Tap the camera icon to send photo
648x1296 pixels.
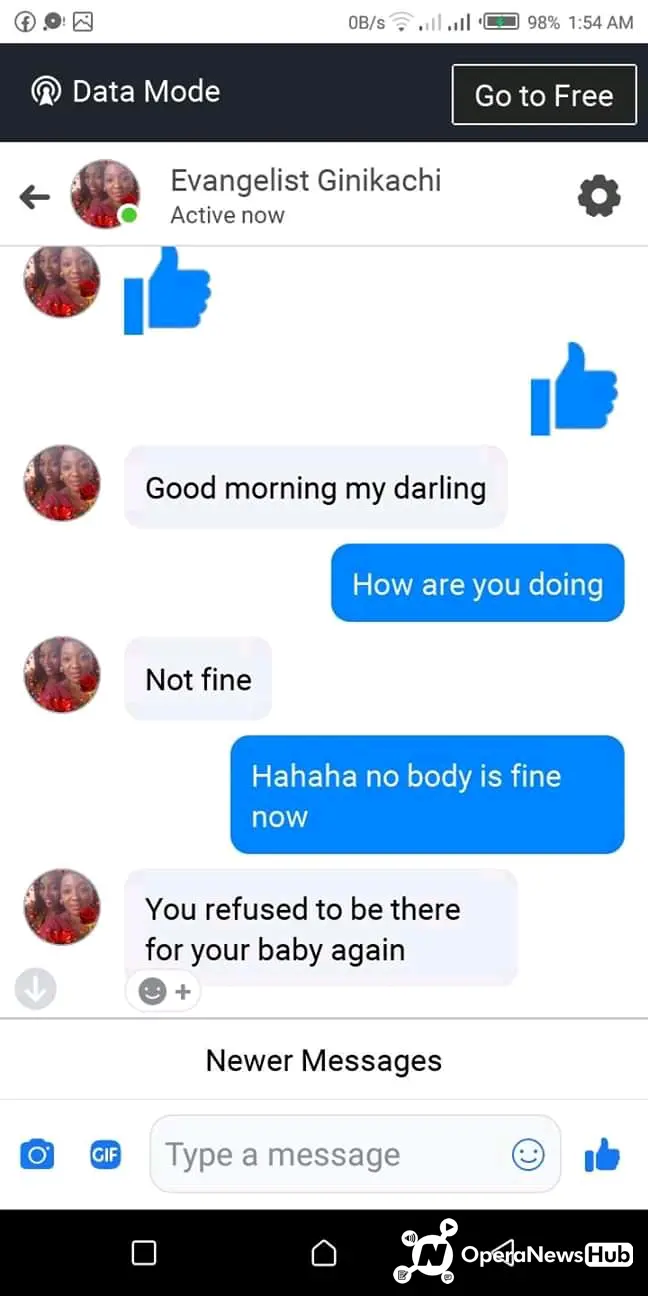pos(37,1155)
